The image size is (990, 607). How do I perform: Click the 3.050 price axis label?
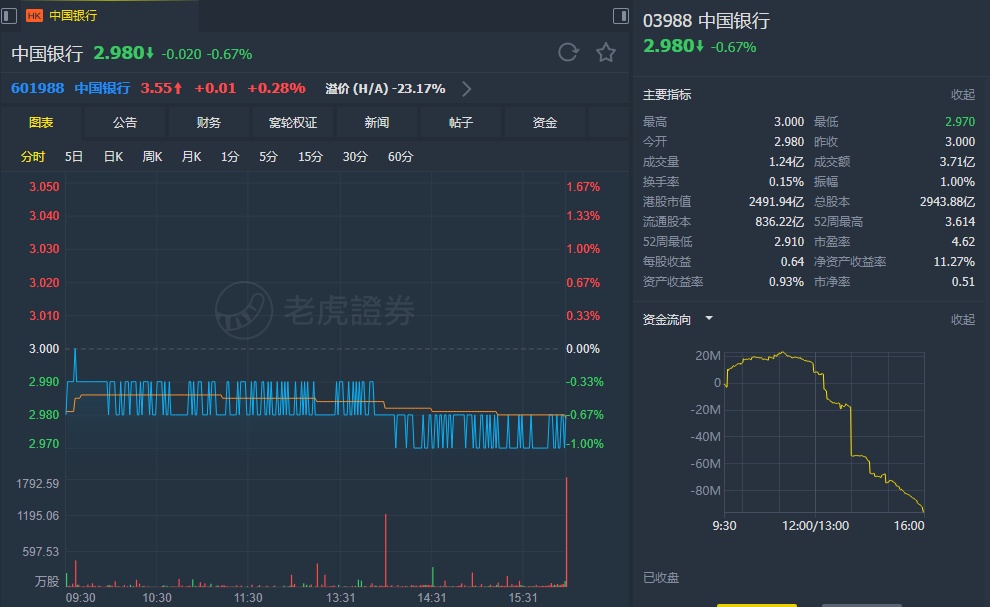click(44, 187)
